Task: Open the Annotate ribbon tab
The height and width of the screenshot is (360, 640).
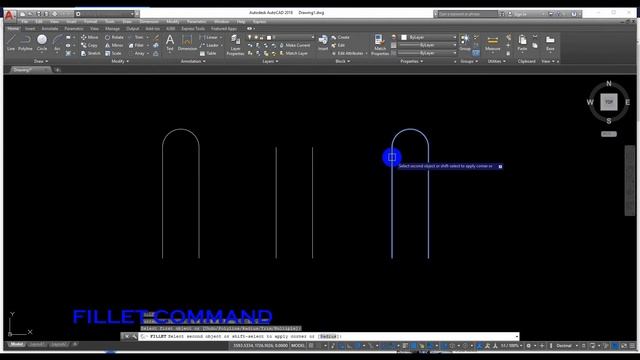Action: tap(50, 29)
